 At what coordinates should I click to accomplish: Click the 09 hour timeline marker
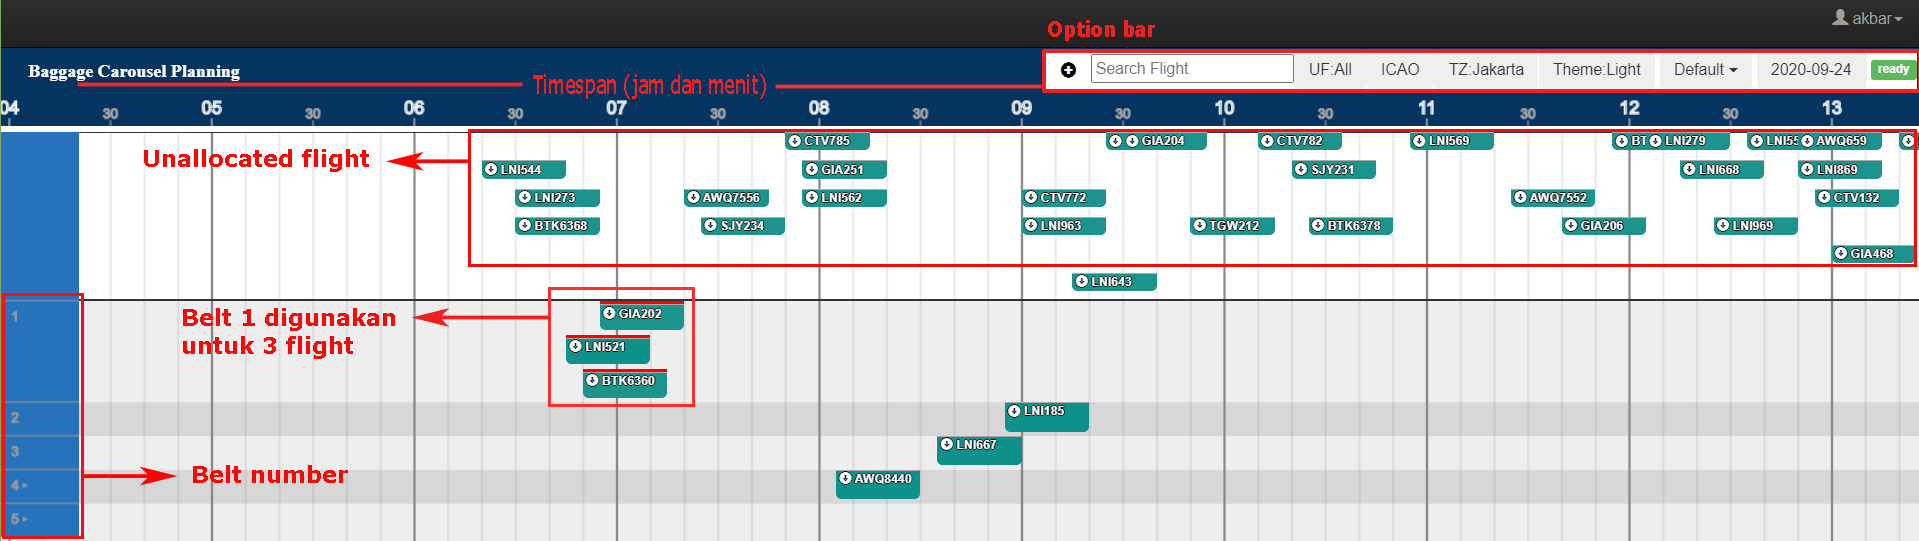click(x=1021, y=108)
